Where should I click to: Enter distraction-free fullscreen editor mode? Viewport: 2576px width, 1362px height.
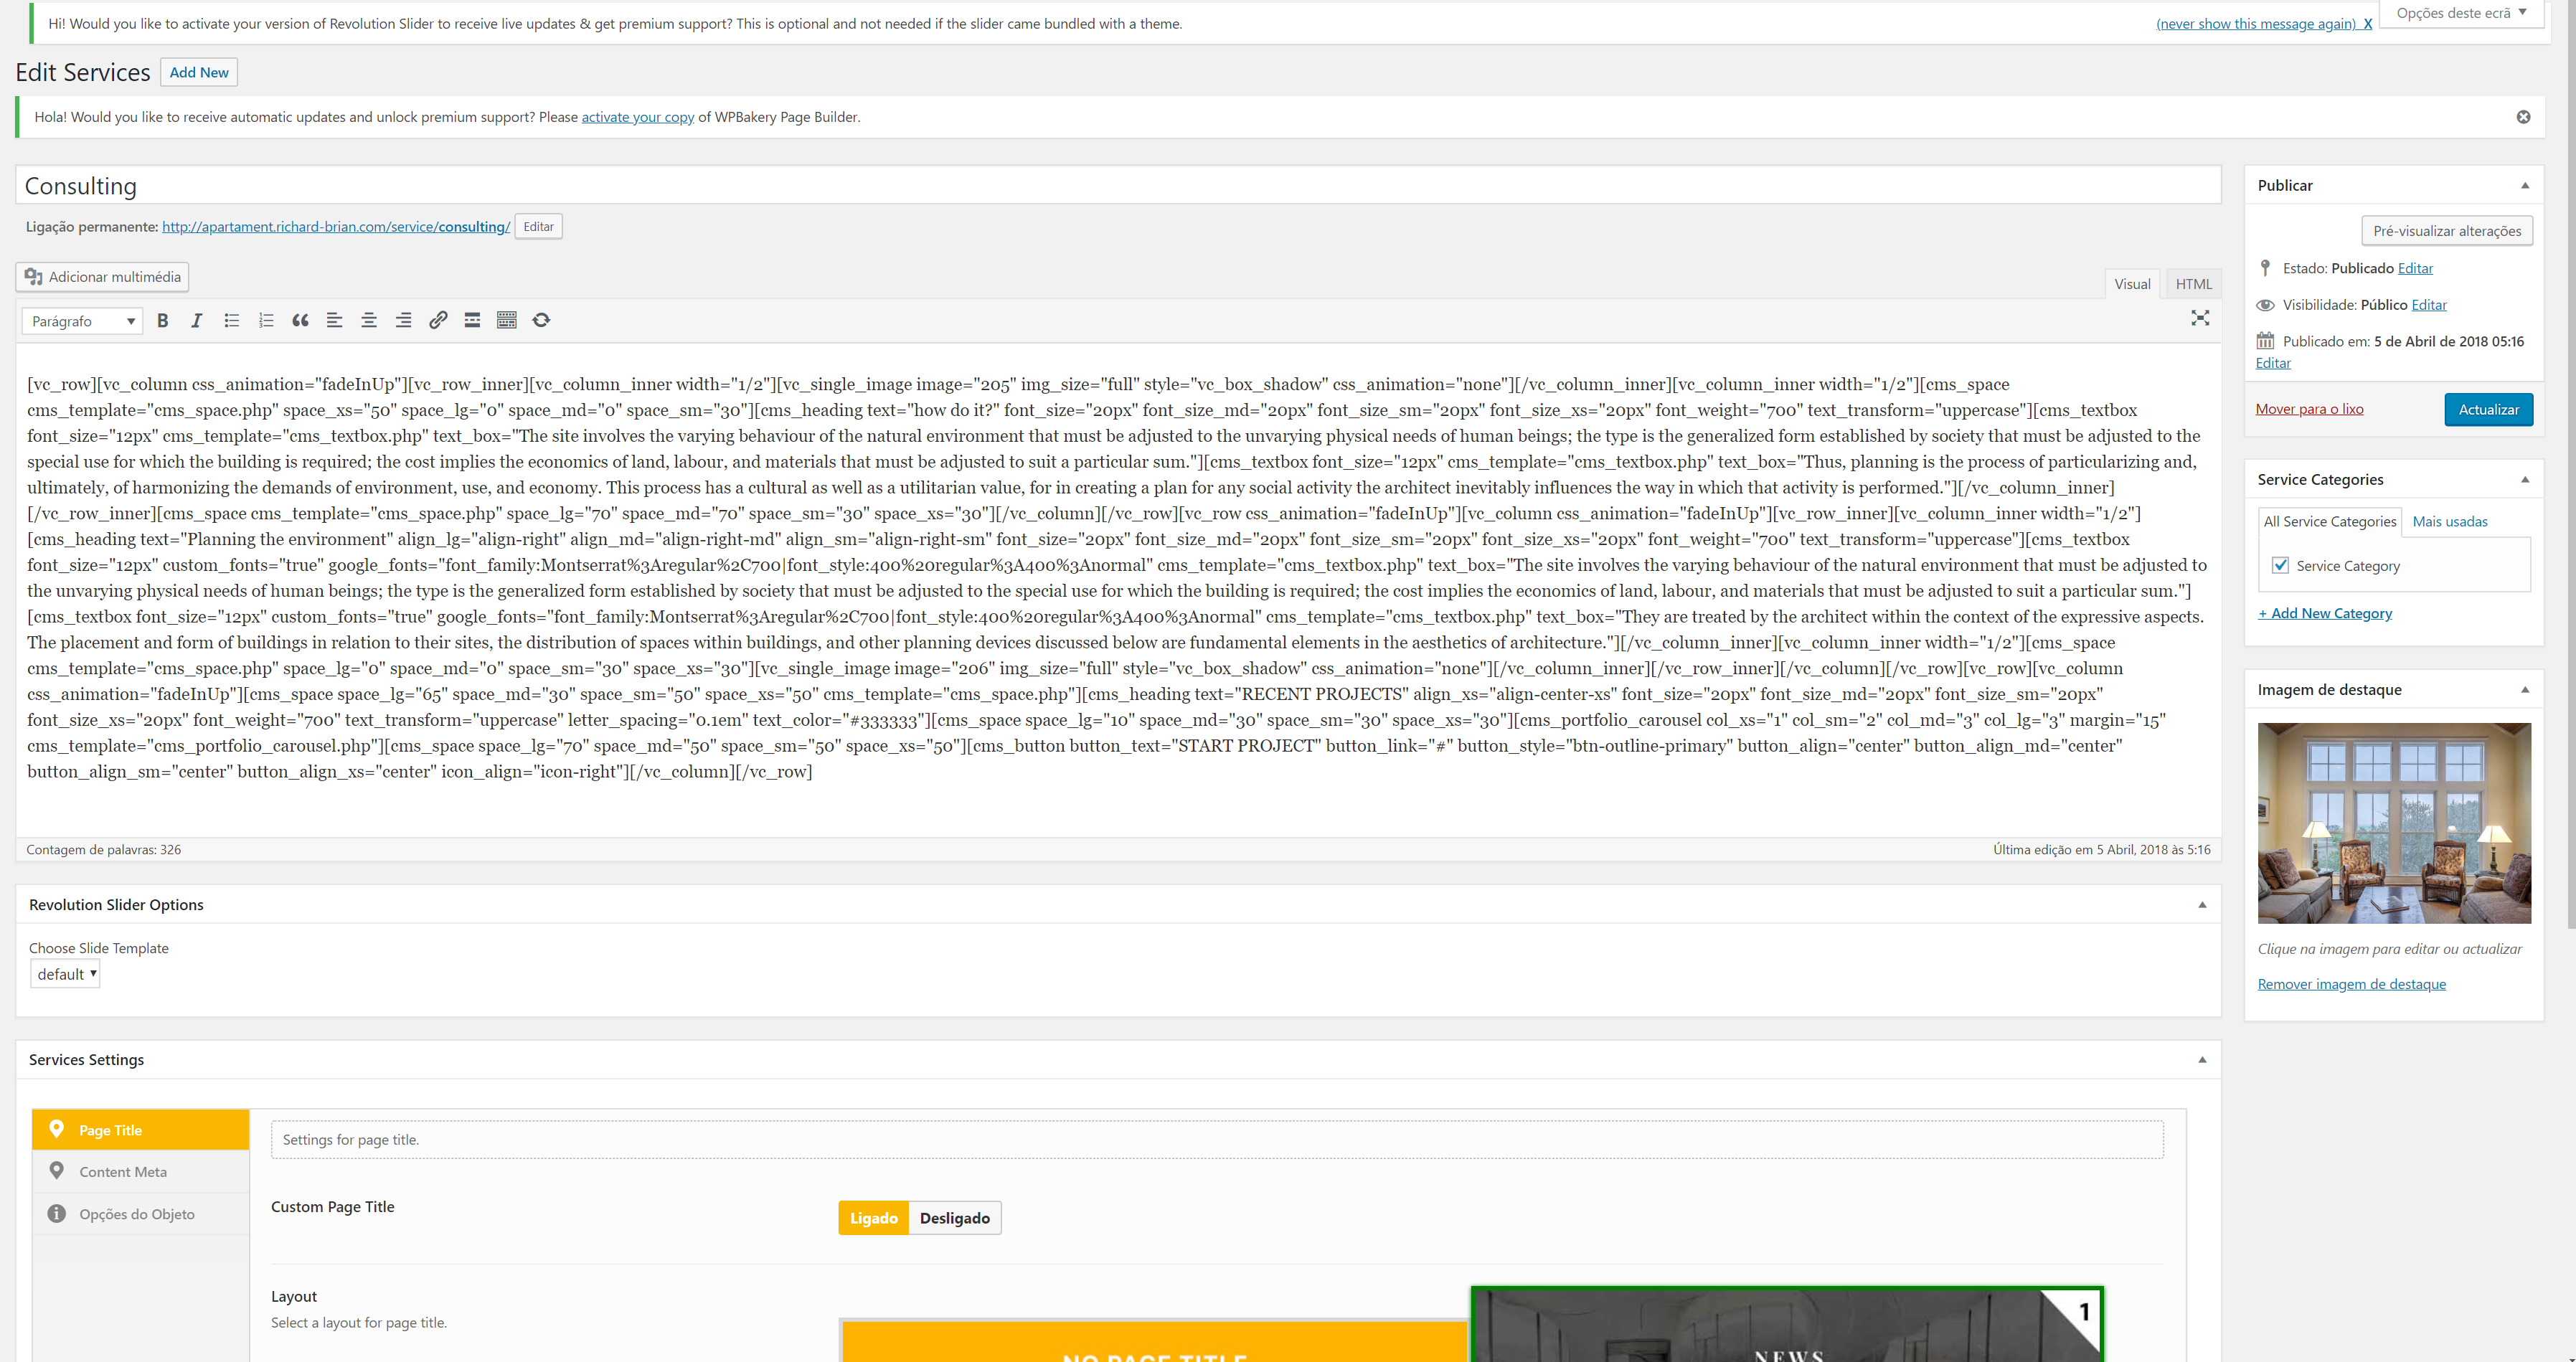tap(2200, 318)
